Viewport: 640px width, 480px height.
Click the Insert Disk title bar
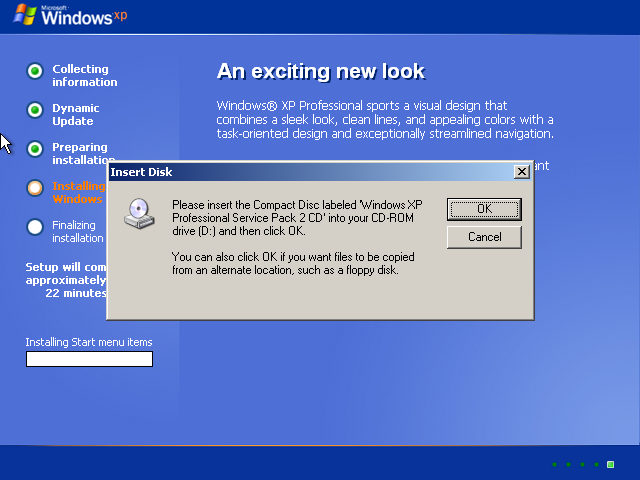pos(300,172)
